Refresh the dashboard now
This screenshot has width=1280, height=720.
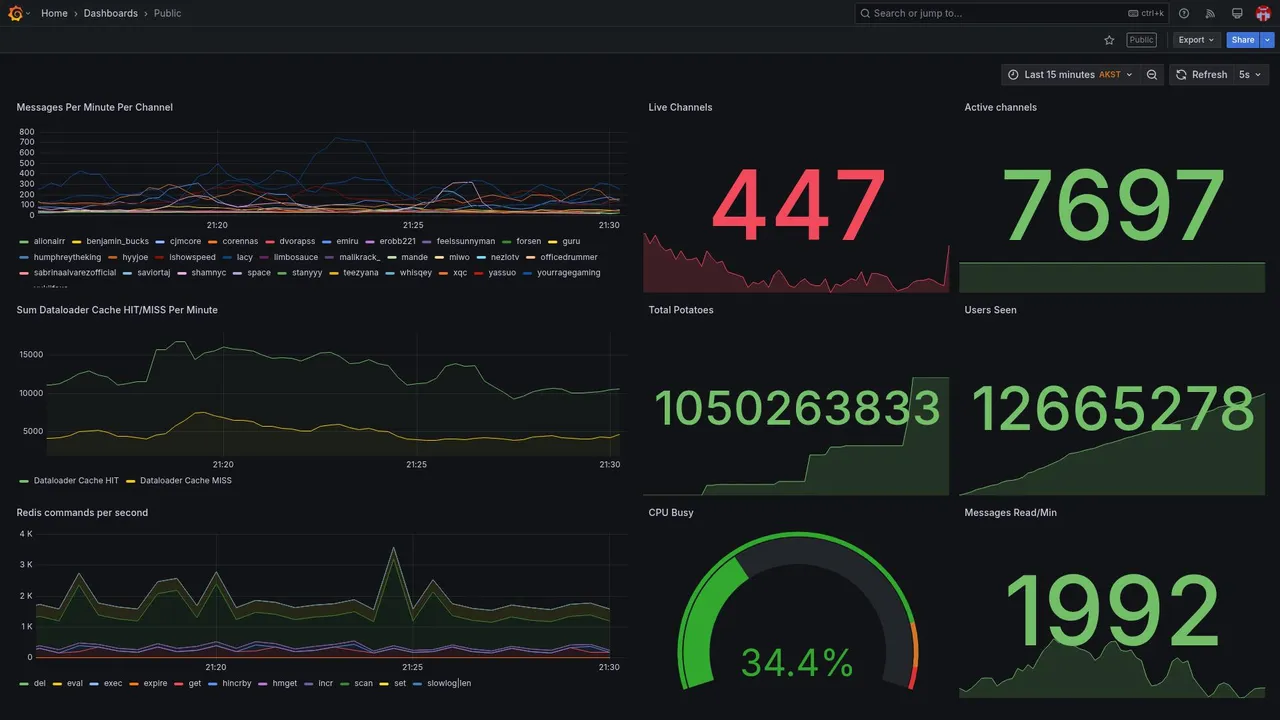coord(1200,75)
